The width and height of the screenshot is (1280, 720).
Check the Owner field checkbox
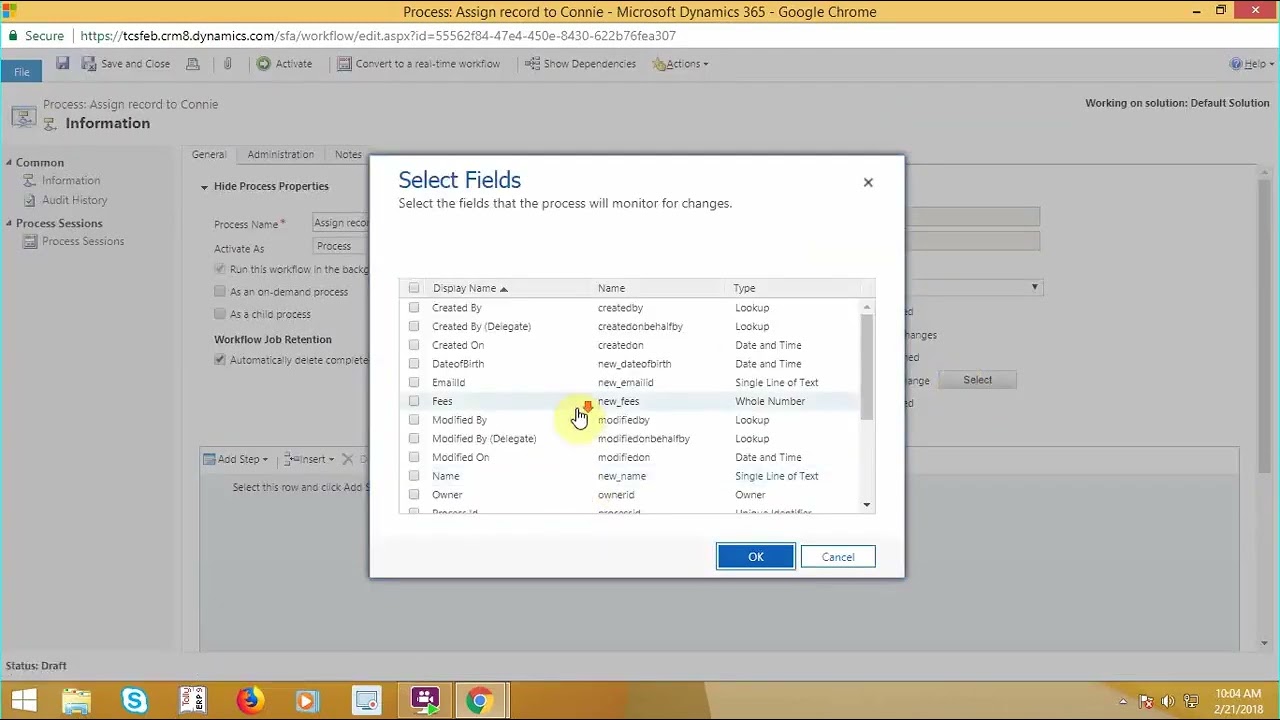[x=414, y=495]
